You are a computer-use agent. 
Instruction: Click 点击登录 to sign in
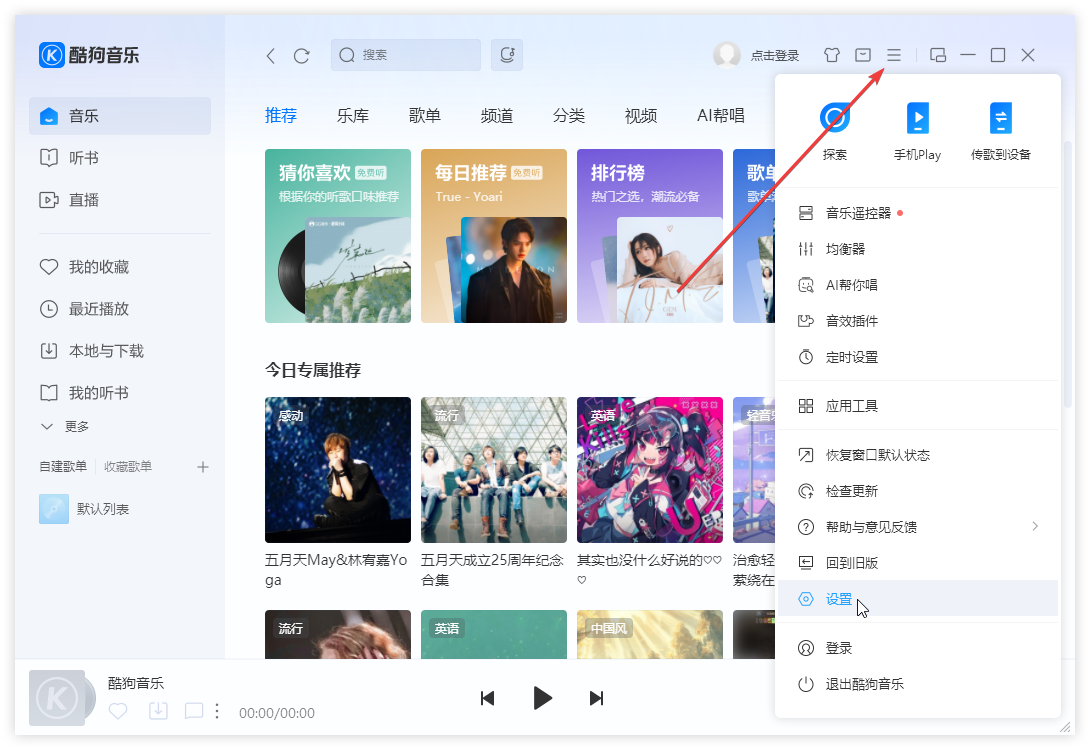775,55
